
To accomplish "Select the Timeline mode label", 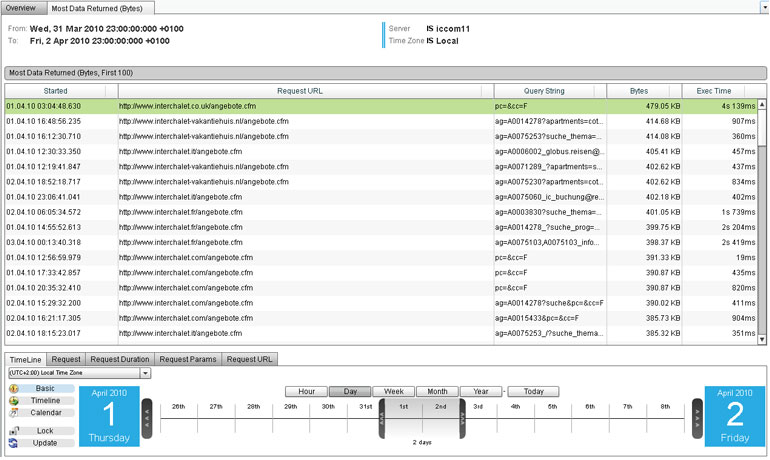I will 45,401.
